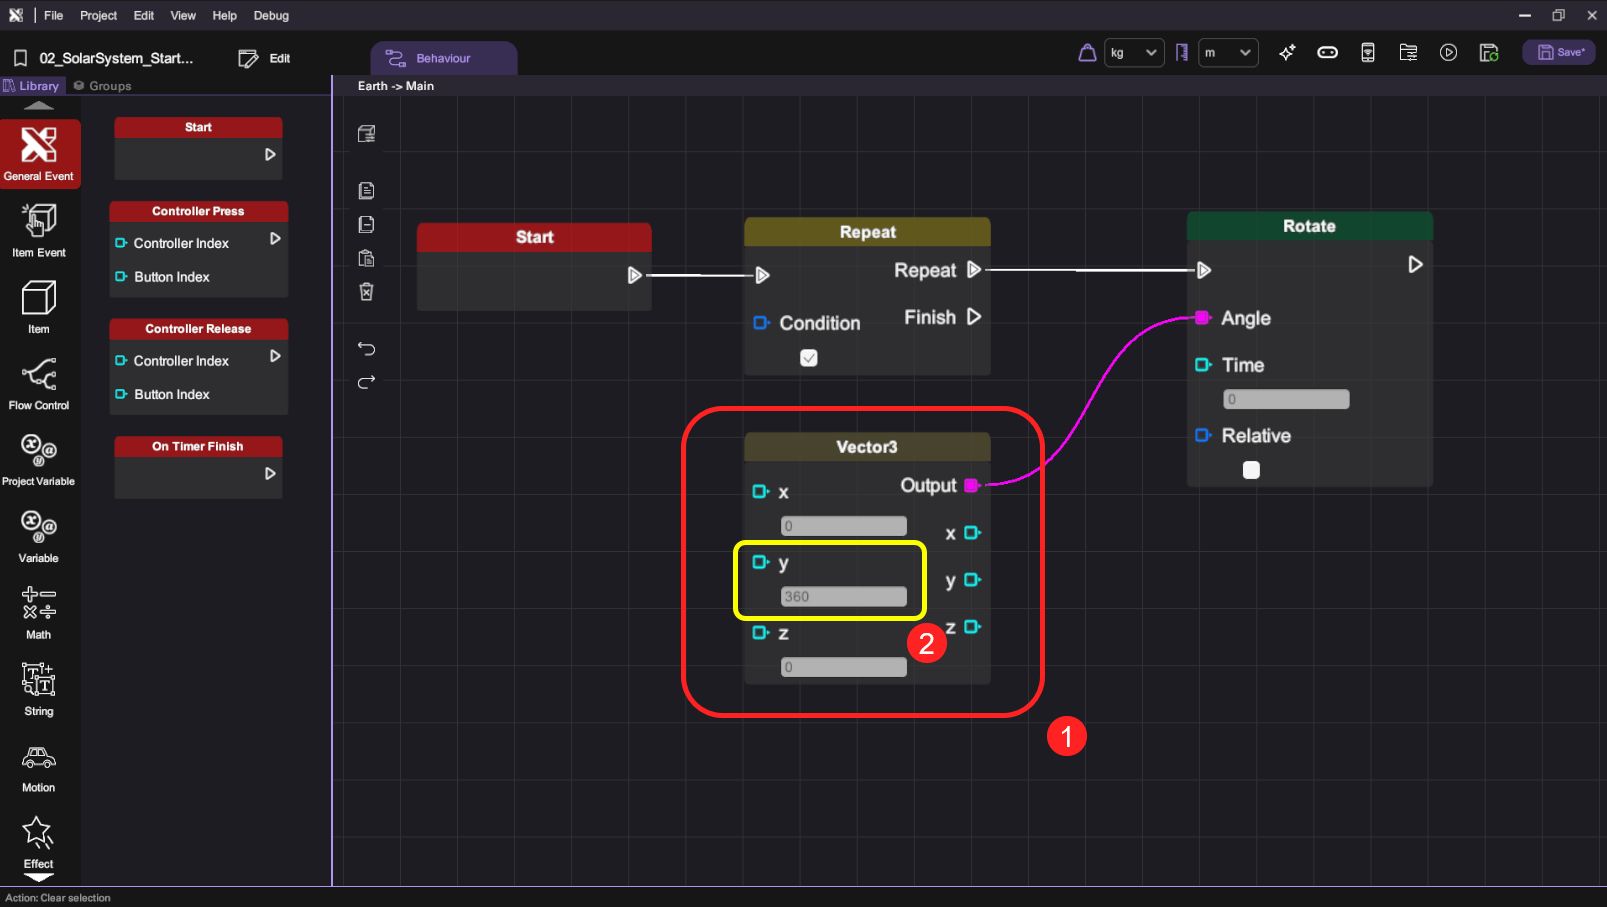
Task: Open the String node category
Action: [x=39, y=689]
